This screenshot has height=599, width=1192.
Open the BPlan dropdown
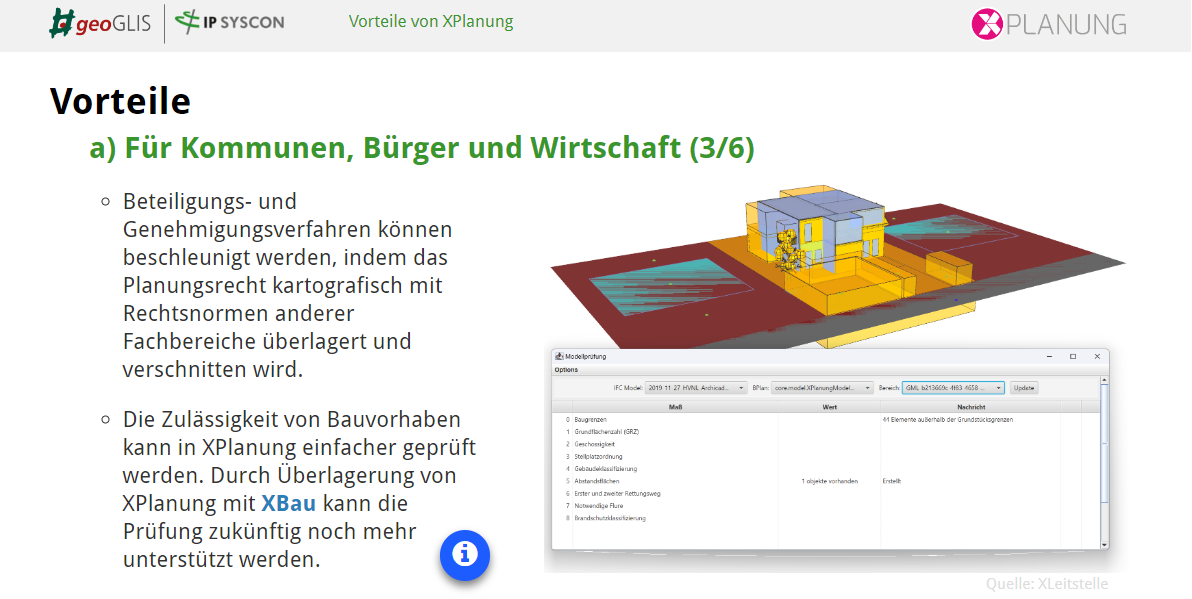click(x=869, y=388)
